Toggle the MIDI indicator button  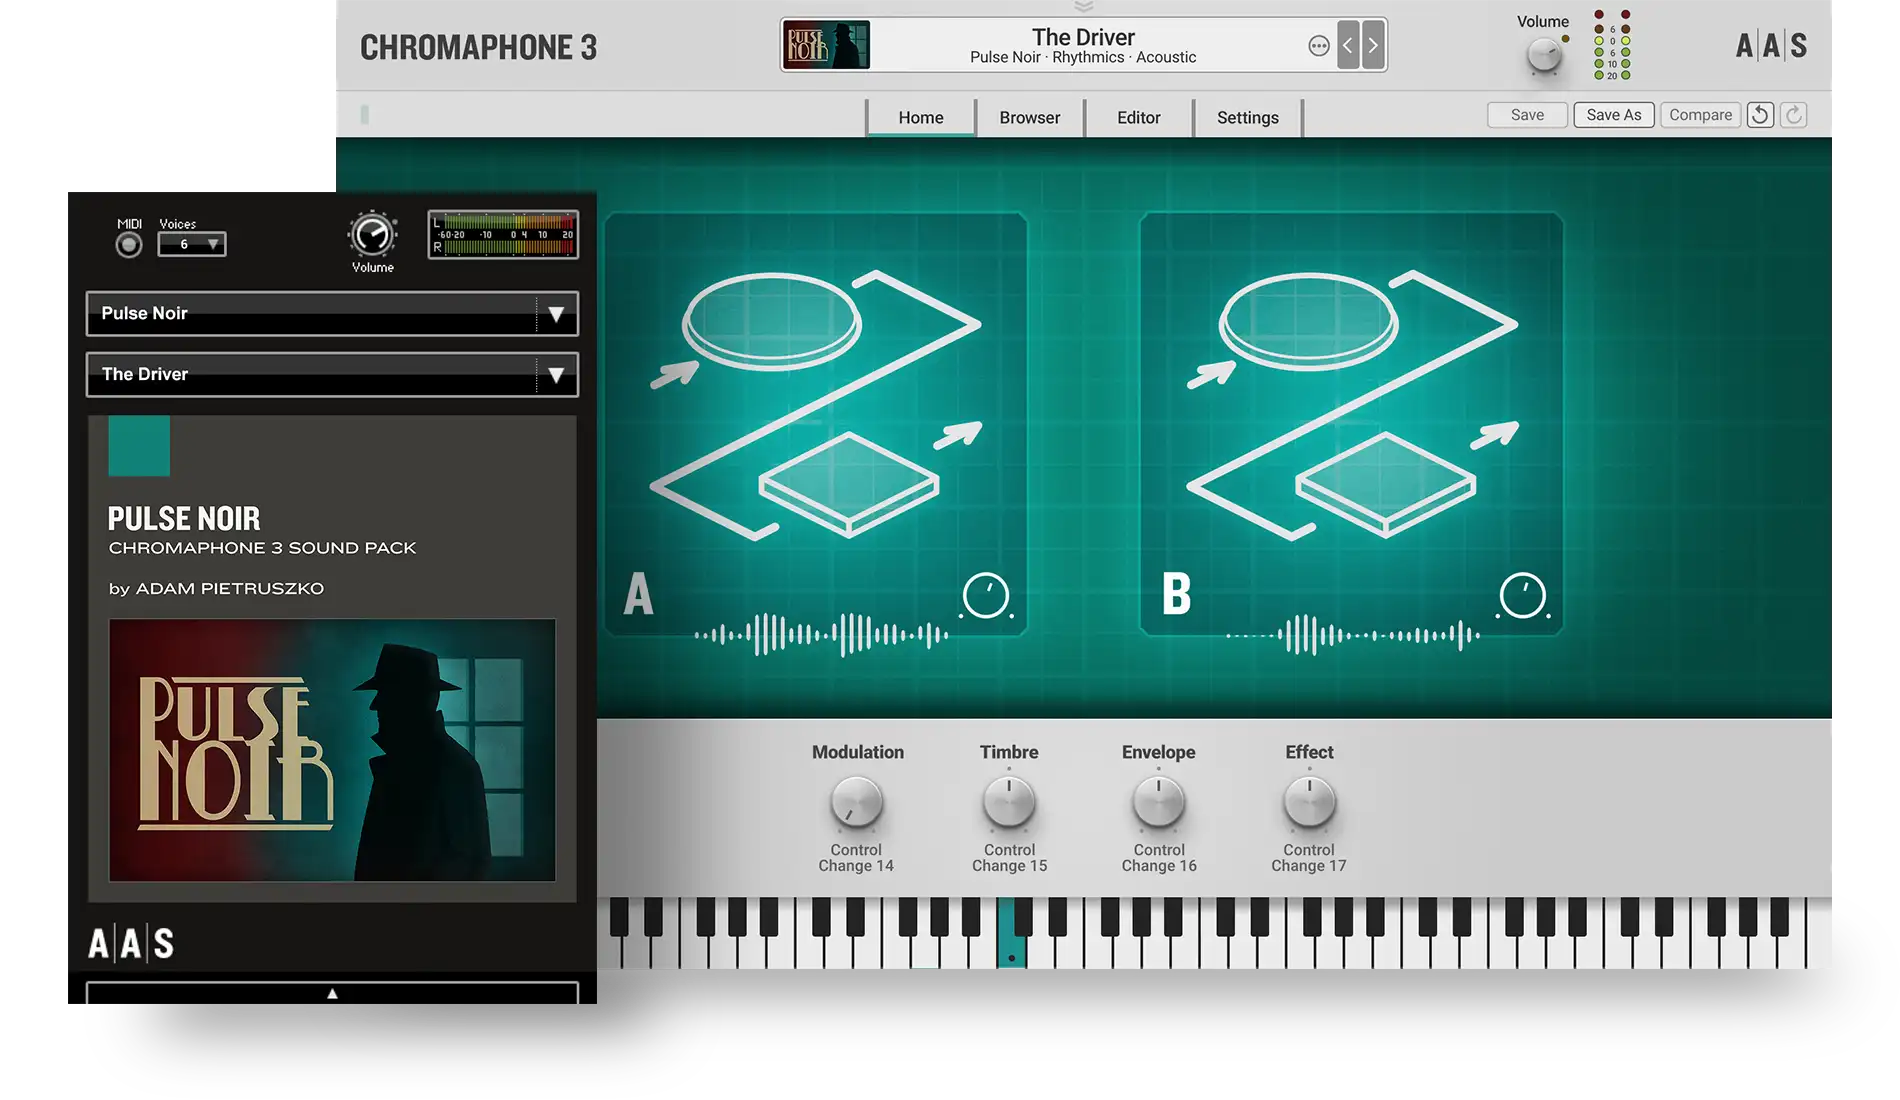point(129,245)
